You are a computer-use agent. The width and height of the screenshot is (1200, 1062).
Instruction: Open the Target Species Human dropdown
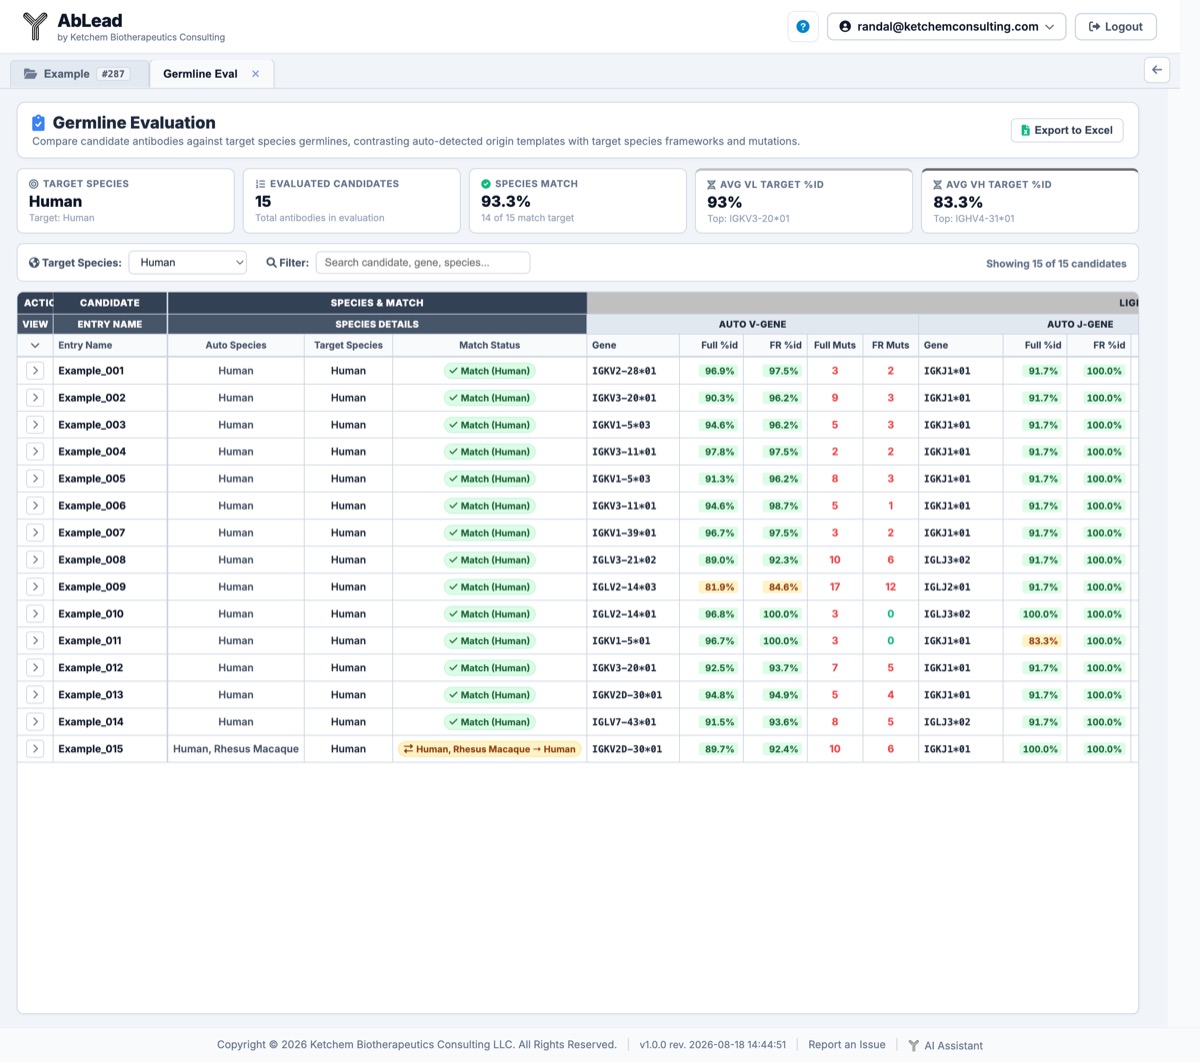click(x=188, y=263)
